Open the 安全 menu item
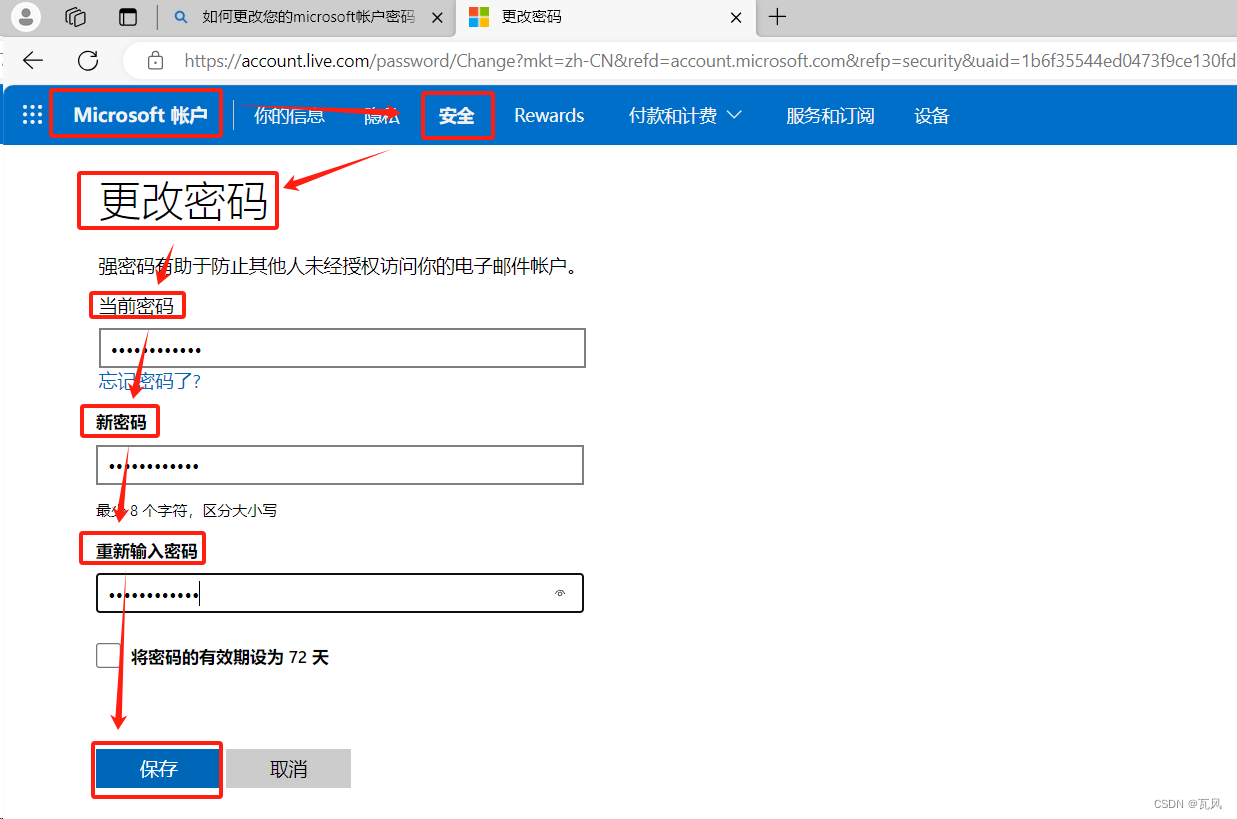The height and width of the screenshot is (819, 1237). tap(457, 116)
